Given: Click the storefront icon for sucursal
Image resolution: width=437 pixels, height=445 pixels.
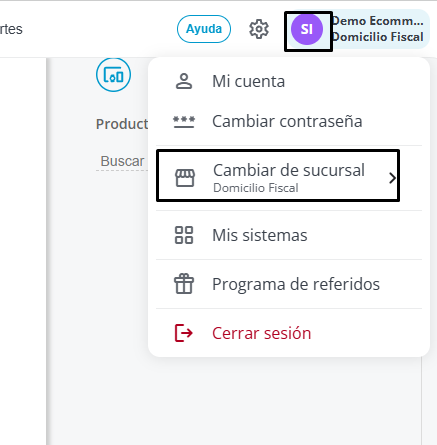Looking at the screenshot, I should click(185, 178).
